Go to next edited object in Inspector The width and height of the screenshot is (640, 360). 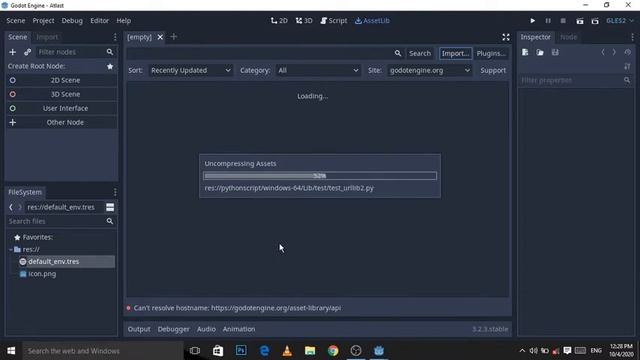coord(614,52)
